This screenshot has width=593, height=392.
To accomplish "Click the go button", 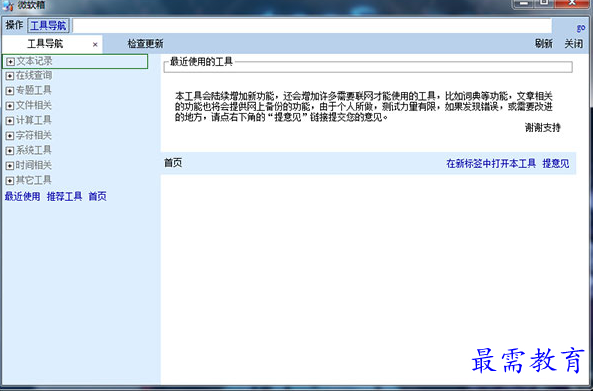I will [581, 28].
